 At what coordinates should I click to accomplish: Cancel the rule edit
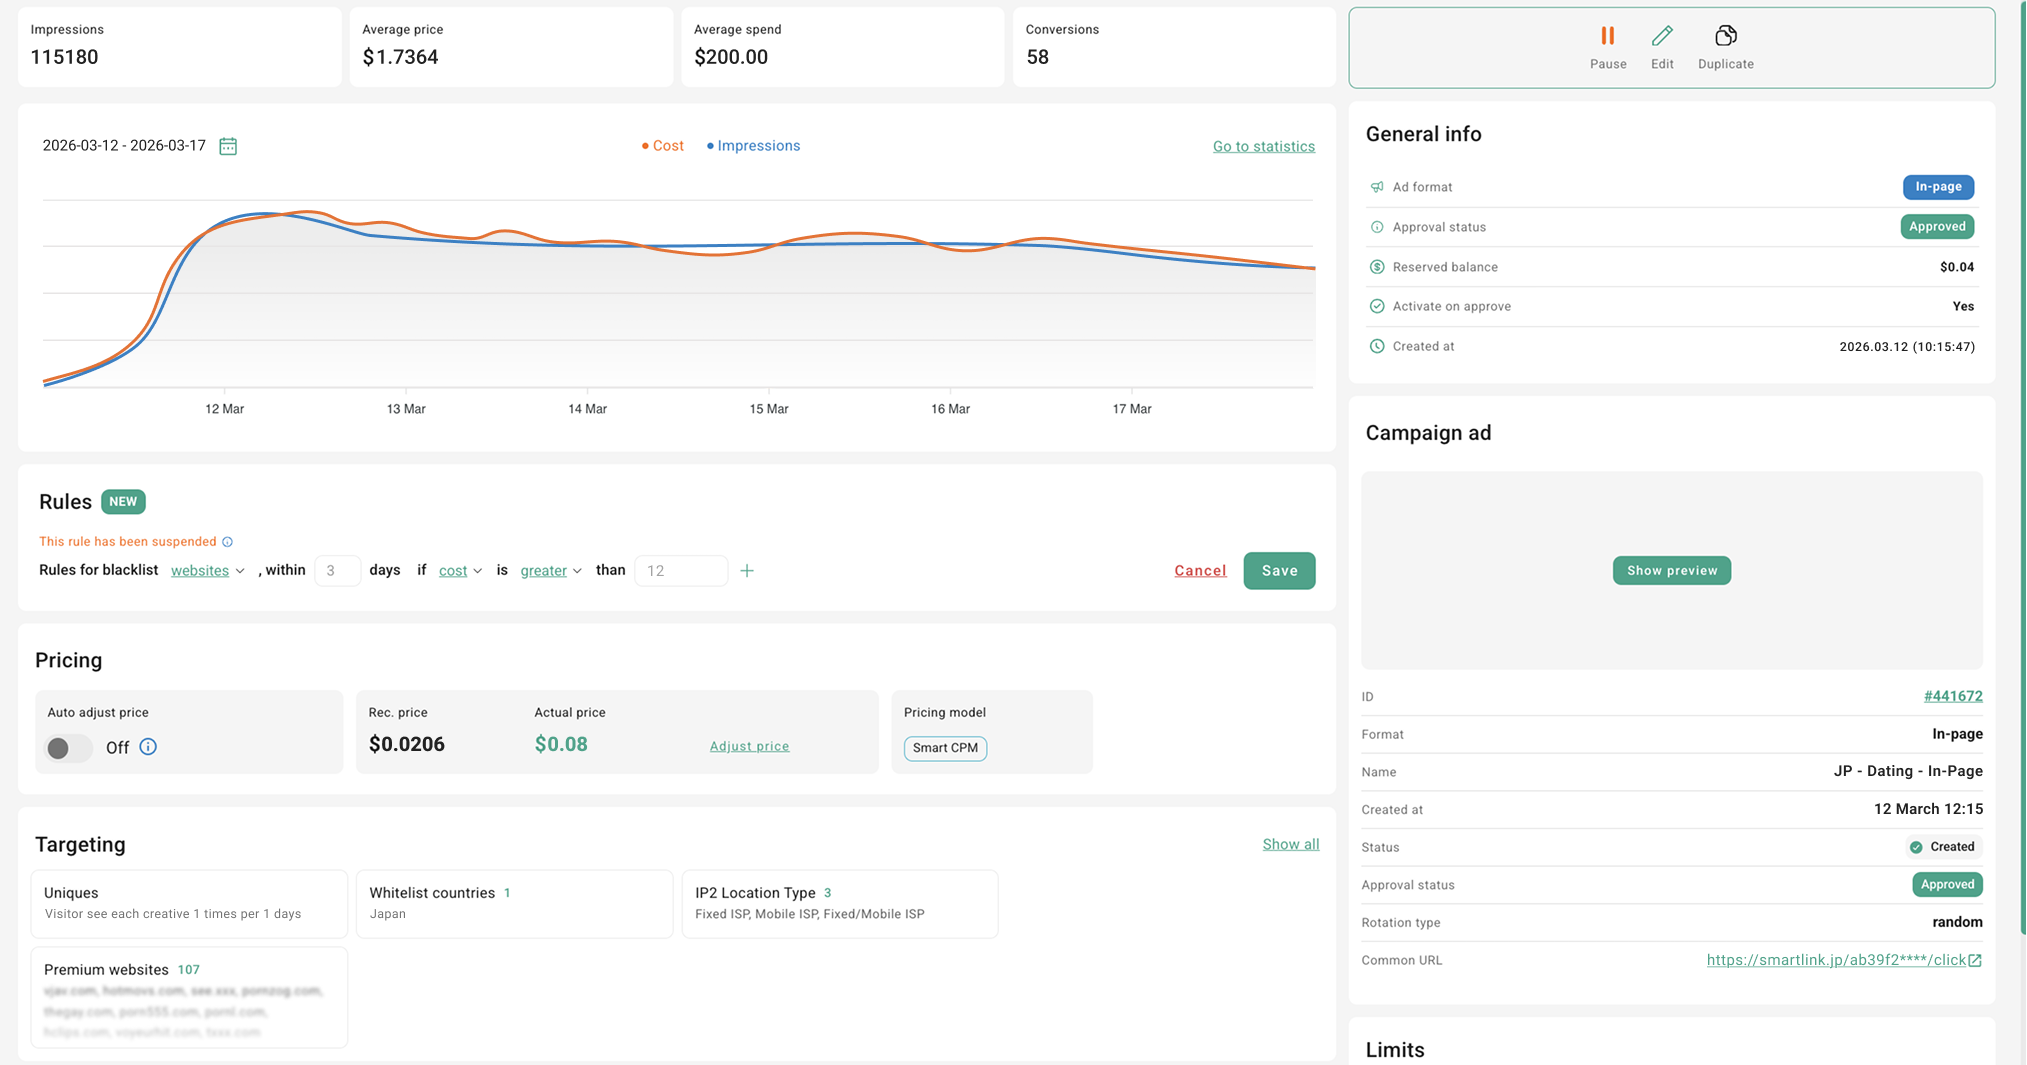point(1200,571)
